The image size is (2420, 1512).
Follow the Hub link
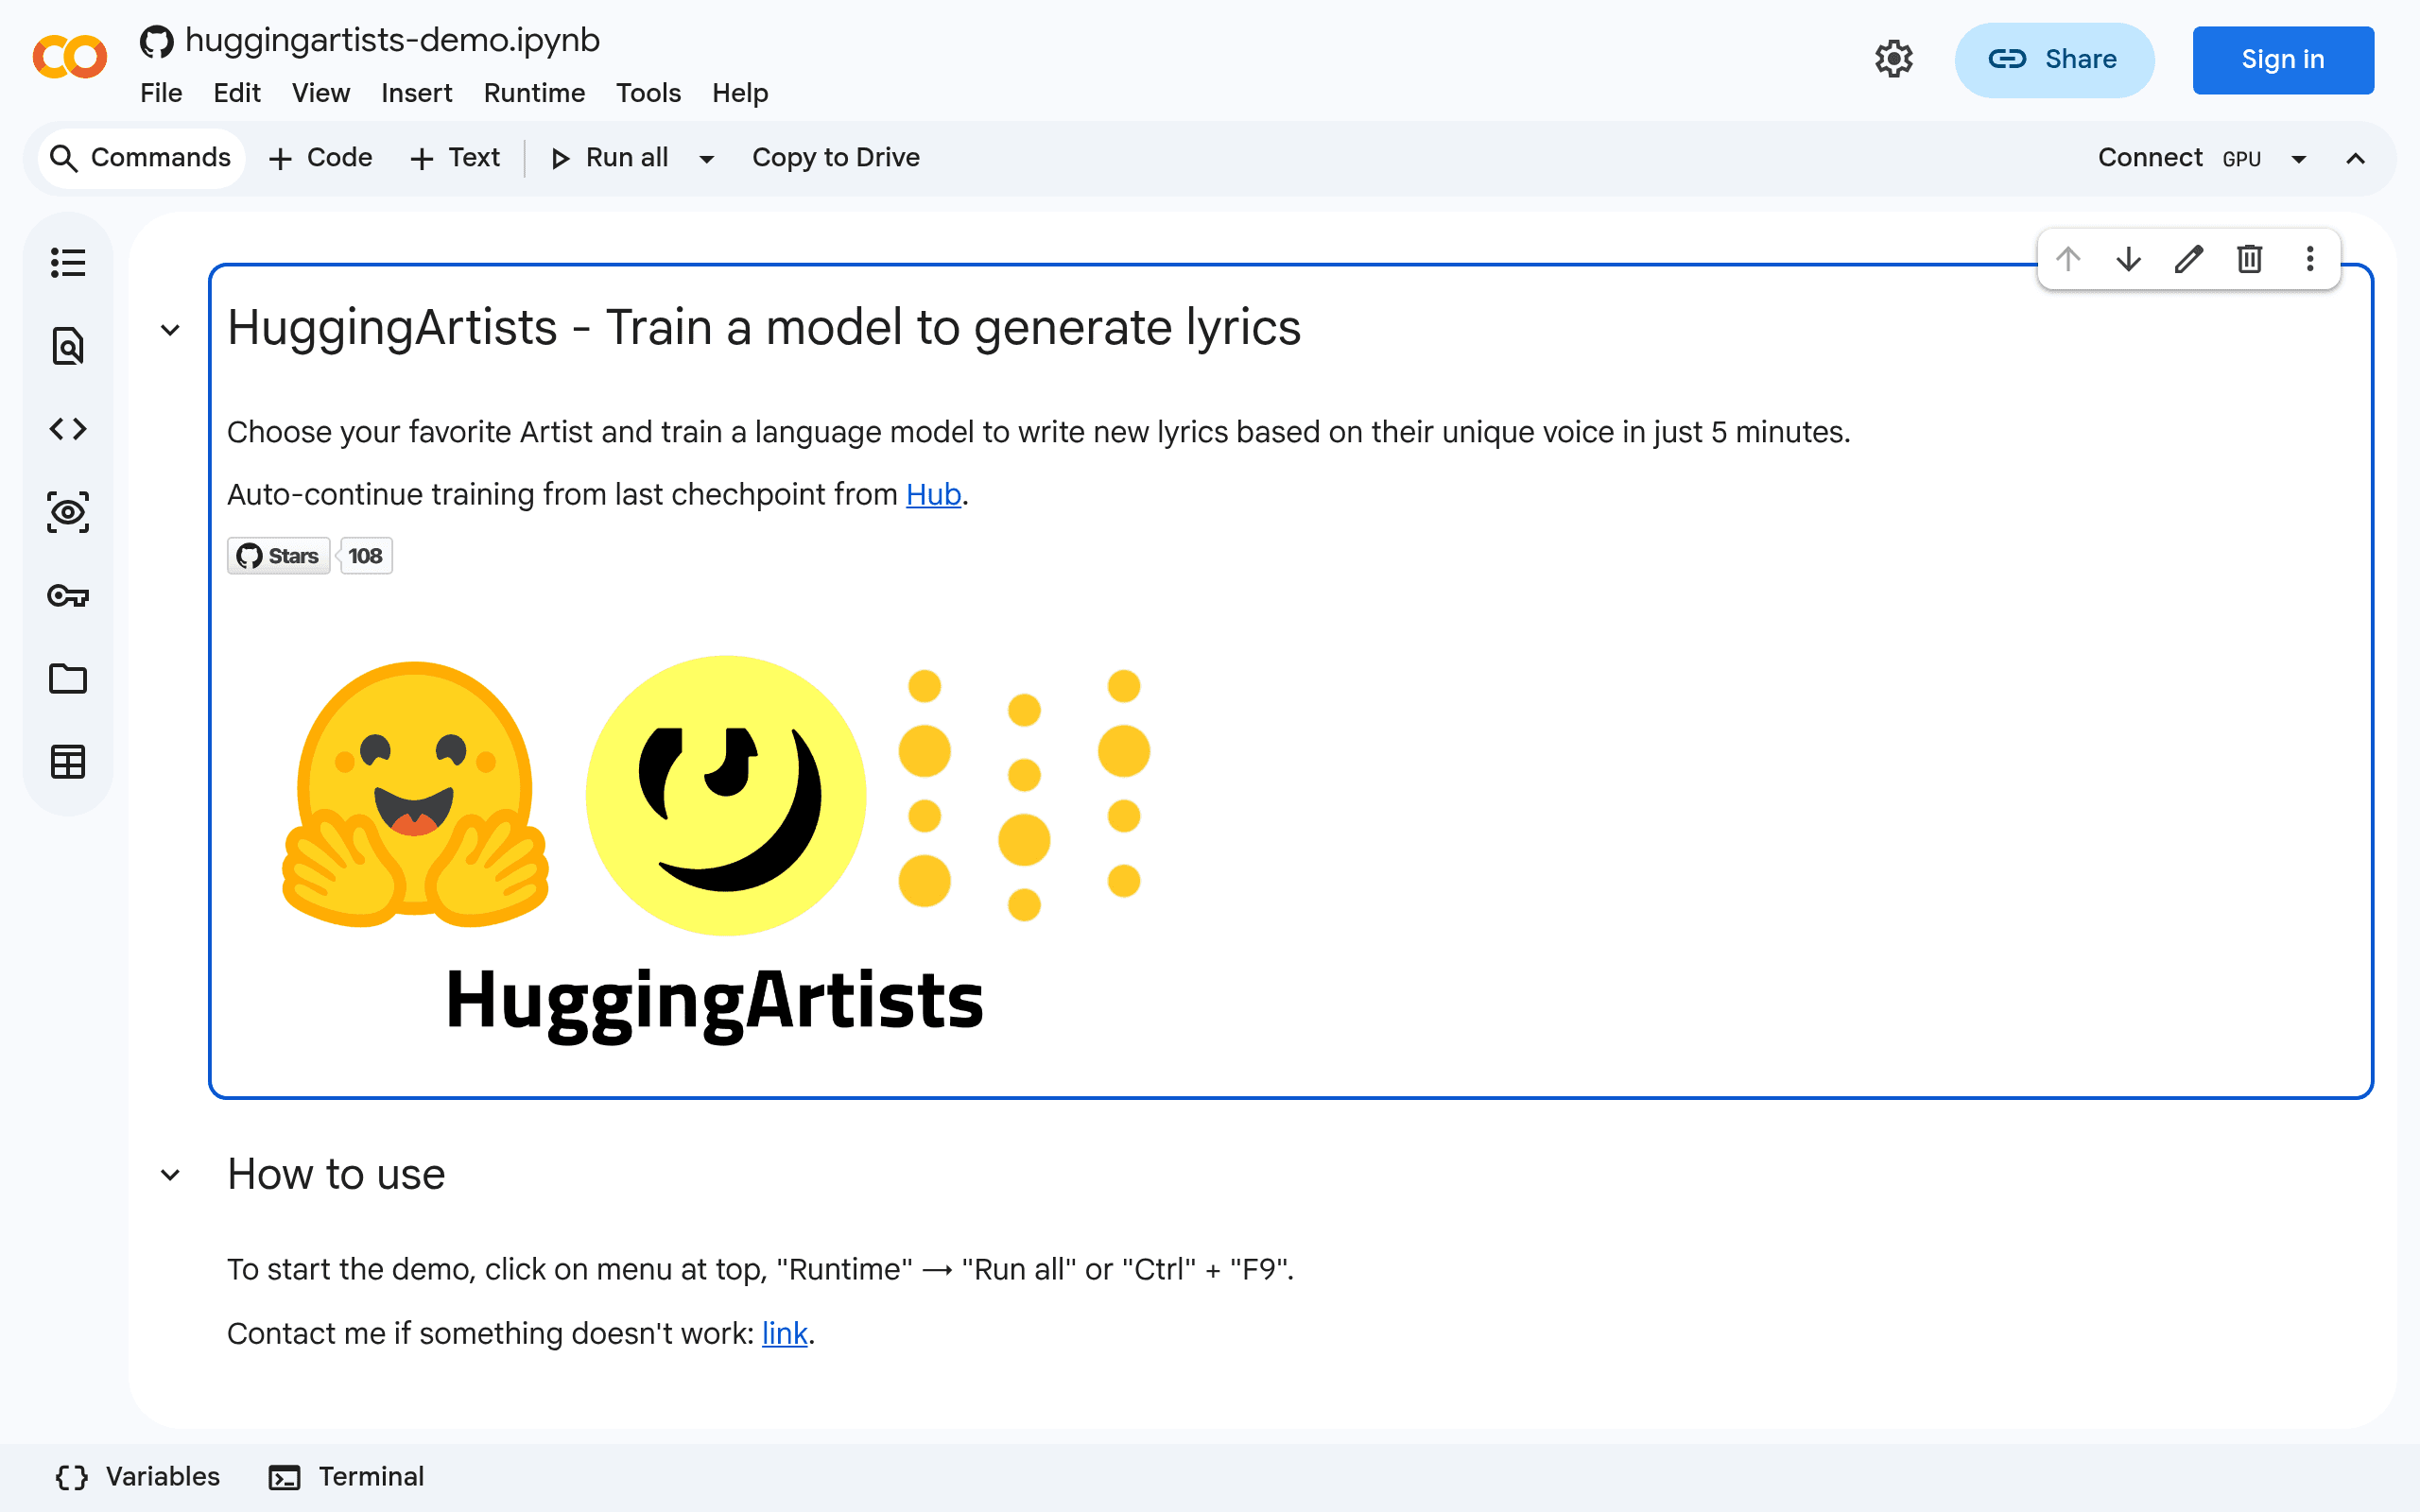pos(933,494)
